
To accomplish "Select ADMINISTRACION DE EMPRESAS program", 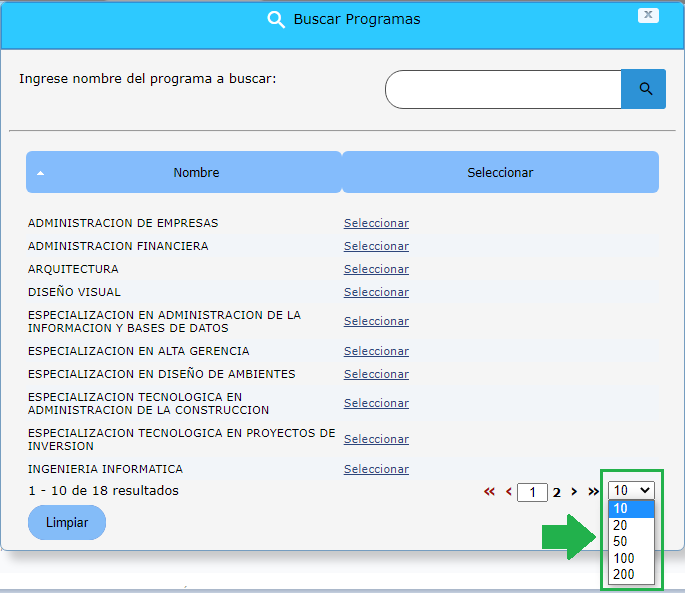I will tap(376, 223).
